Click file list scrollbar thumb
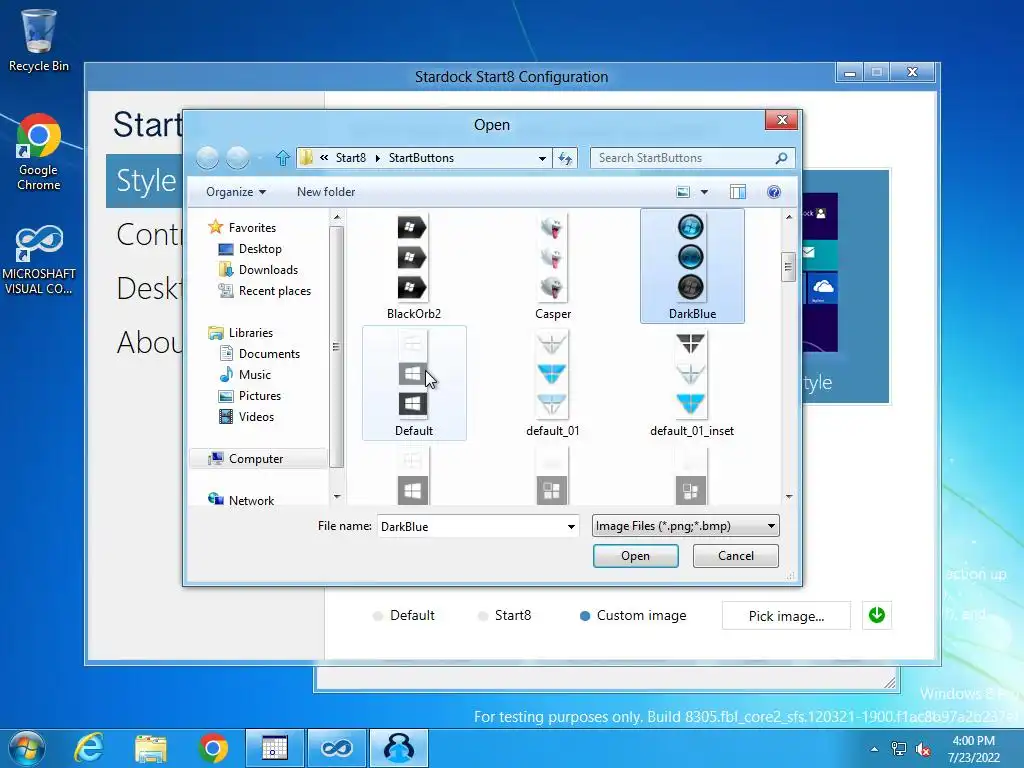Screen dimensions: 1024x768 [x=788, y=266]
